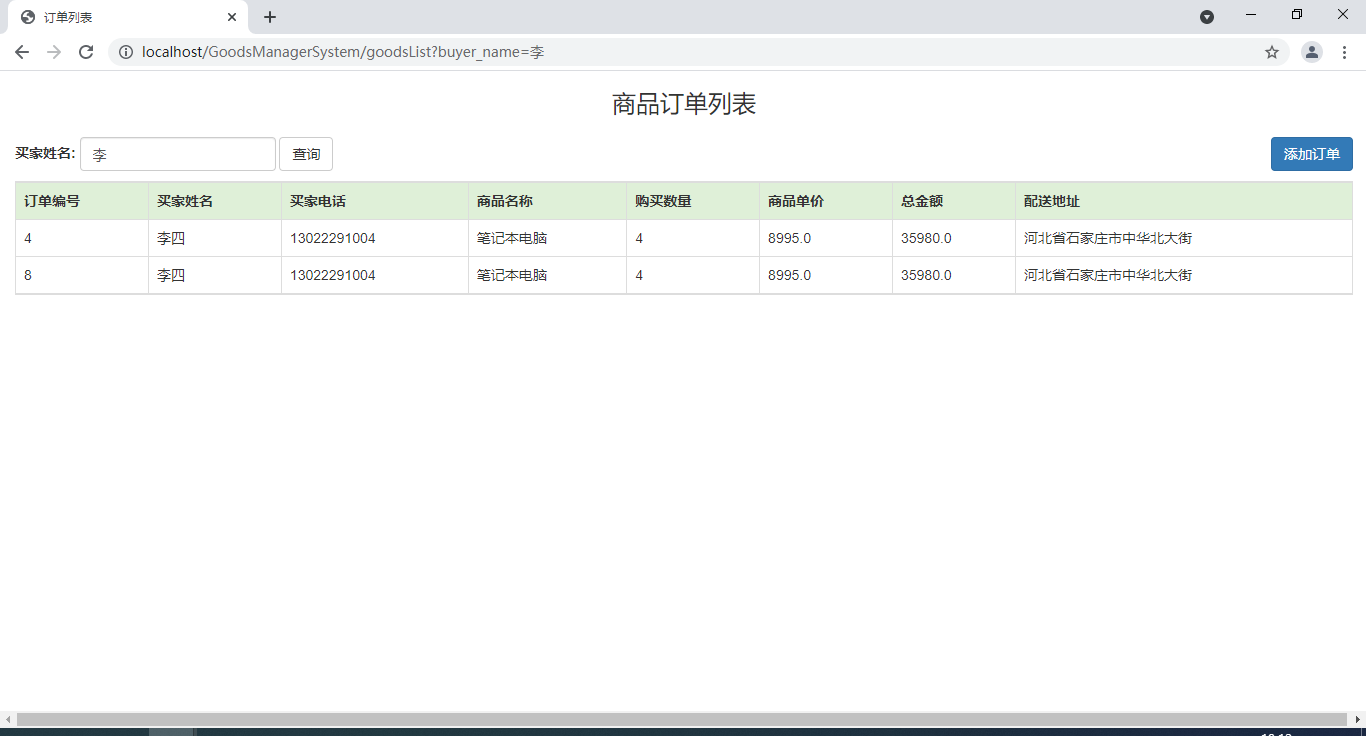This screenshot has width=1366, height=736.
Task: Click phone 13022291004 in order 8 row
Action: point(333,275)
